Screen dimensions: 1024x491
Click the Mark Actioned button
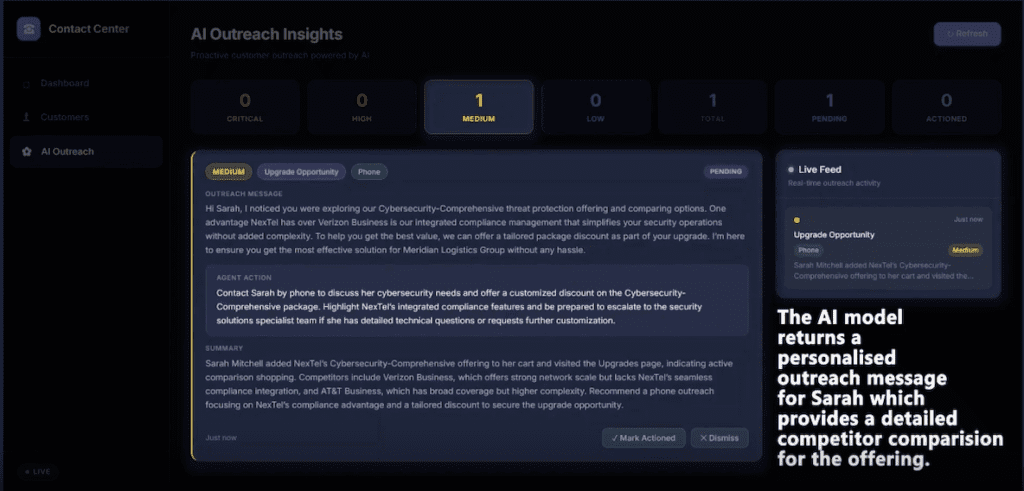pyautogui.click(x=643, y=438)
